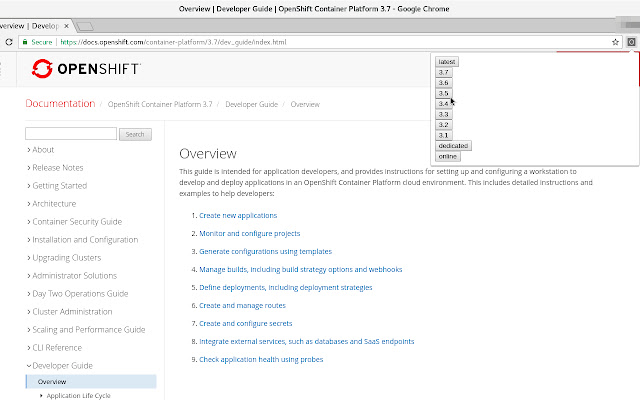
Task: Switch to dedicated docs
Action: click(x=453, y=146)
